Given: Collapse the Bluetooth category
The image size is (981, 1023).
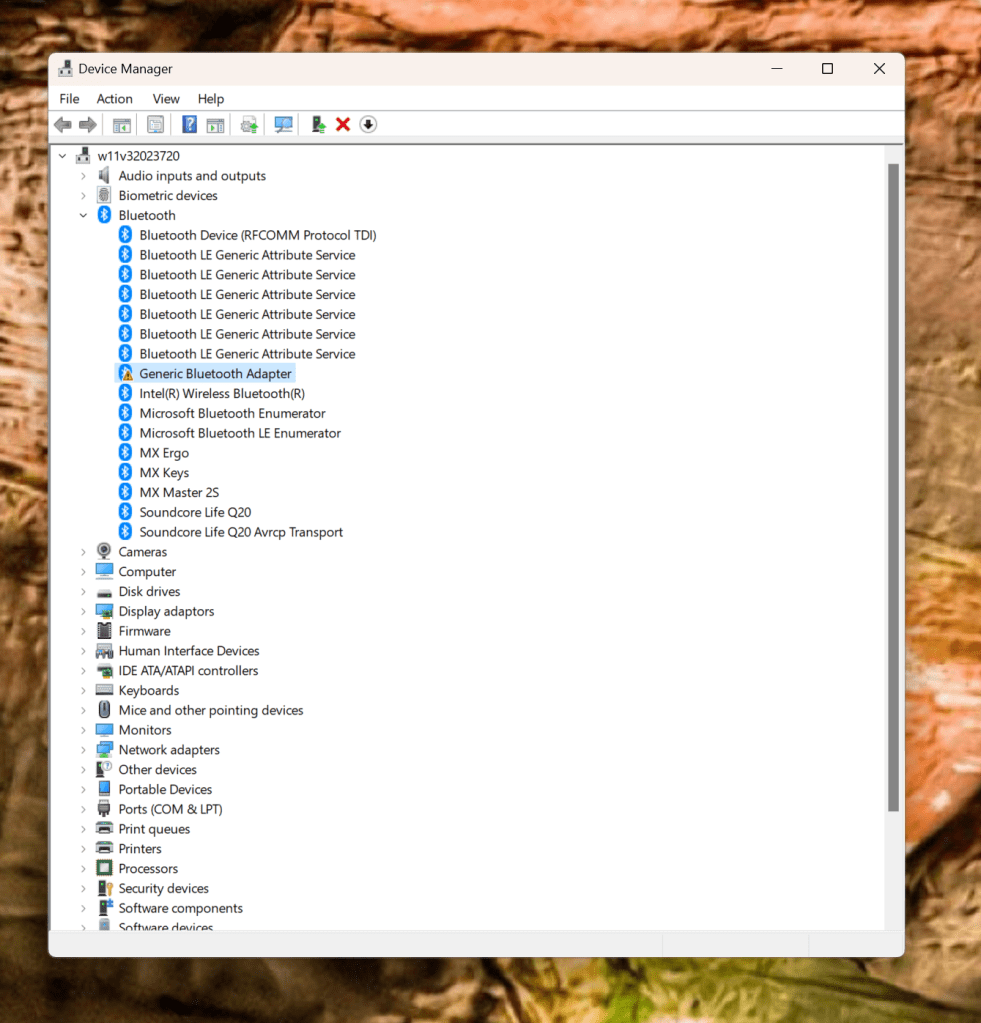Looking at the screenshot, I should [83, 215].
